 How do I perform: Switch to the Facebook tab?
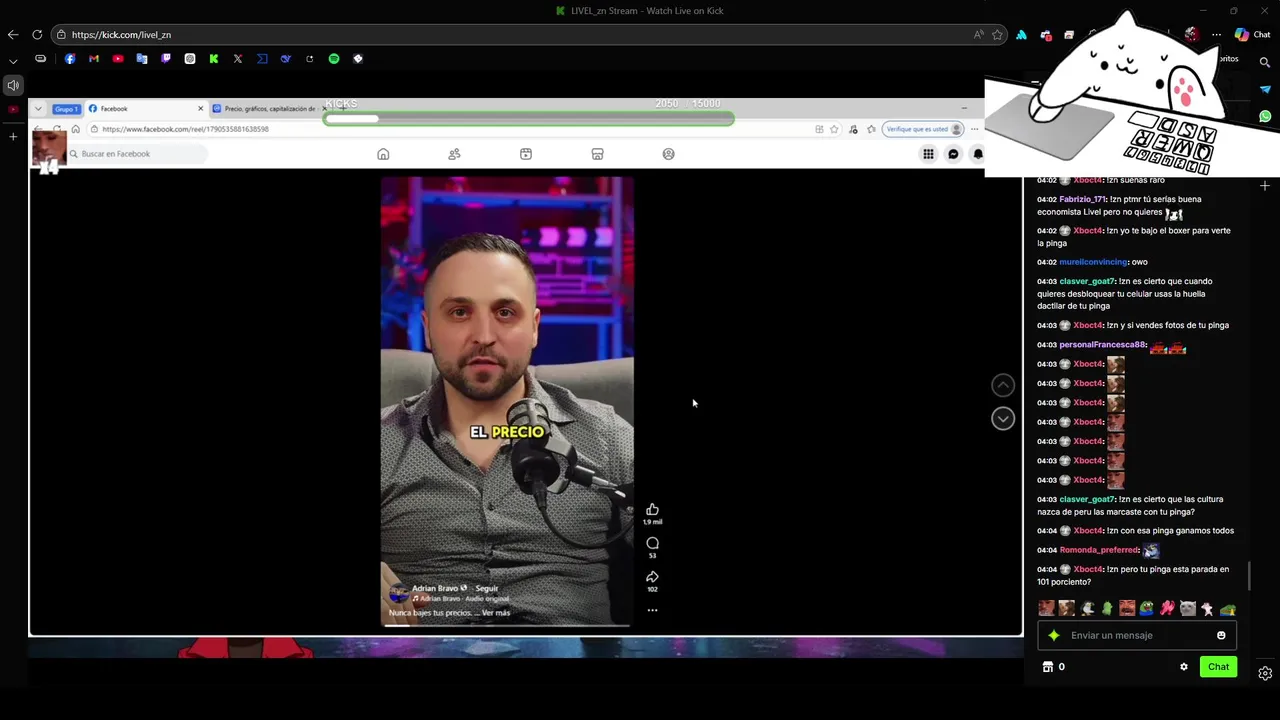[x=145, y=108]
